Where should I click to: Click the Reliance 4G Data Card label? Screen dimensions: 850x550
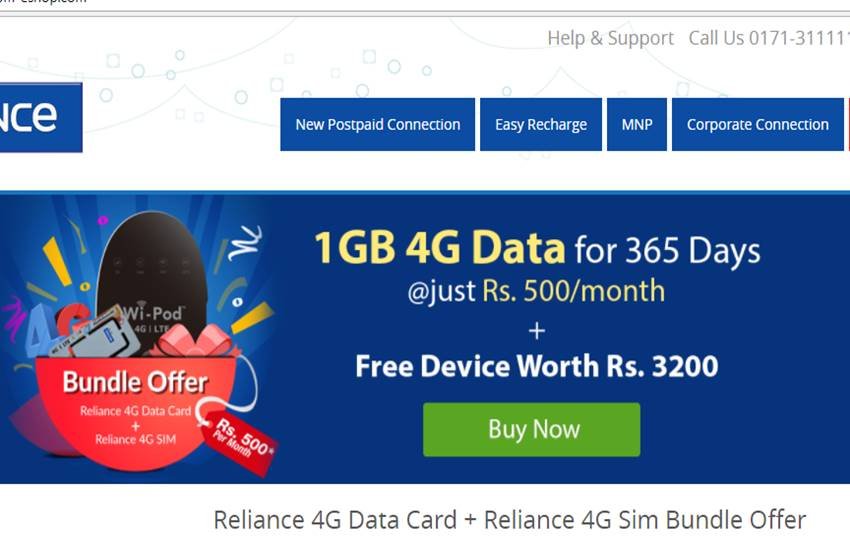click(x=136, y=411)
